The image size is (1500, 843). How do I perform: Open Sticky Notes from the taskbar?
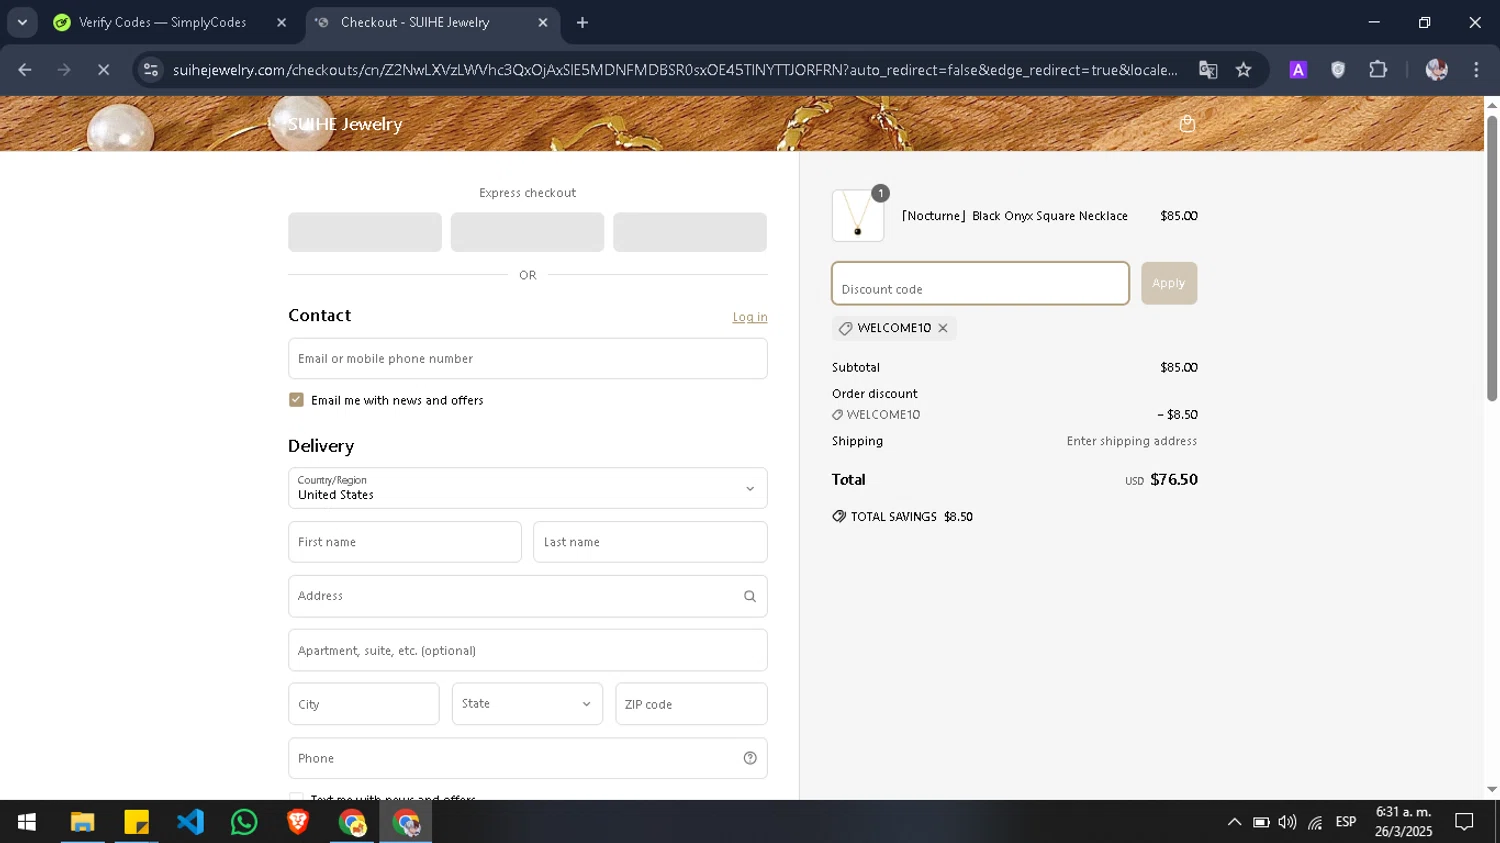[136, 822]
